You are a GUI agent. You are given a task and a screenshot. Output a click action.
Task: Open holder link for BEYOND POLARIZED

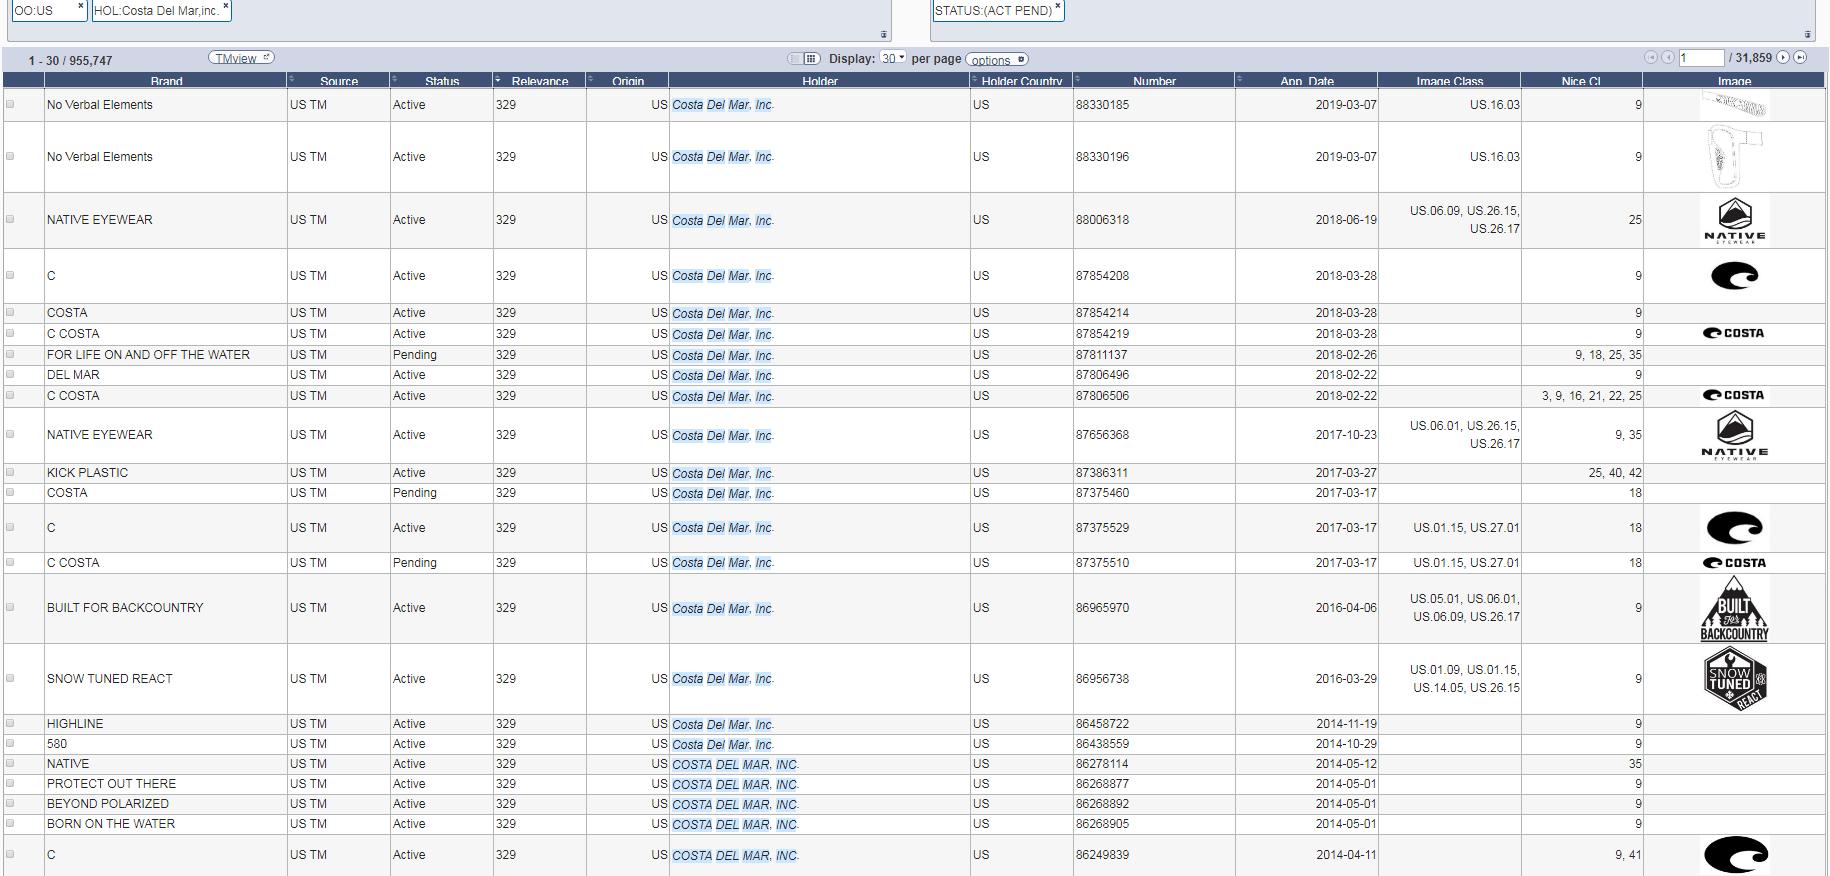(x=735, y=804)
